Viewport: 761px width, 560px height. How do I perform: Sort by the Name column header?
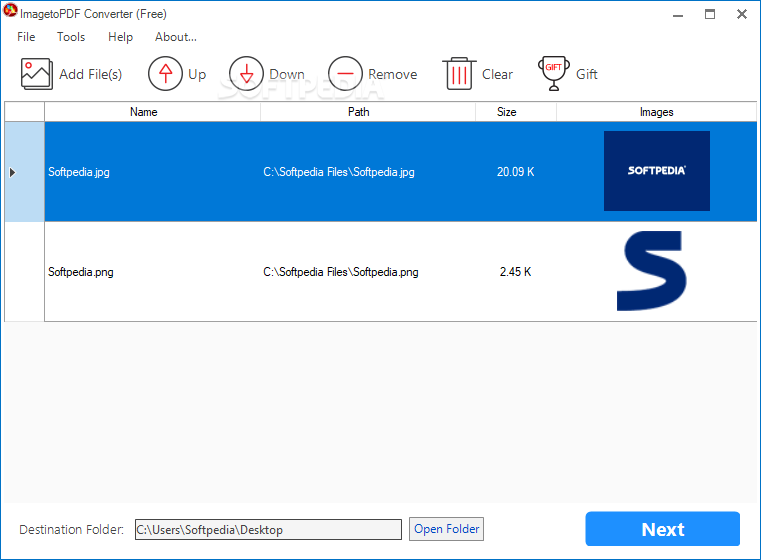coord(152,112)
